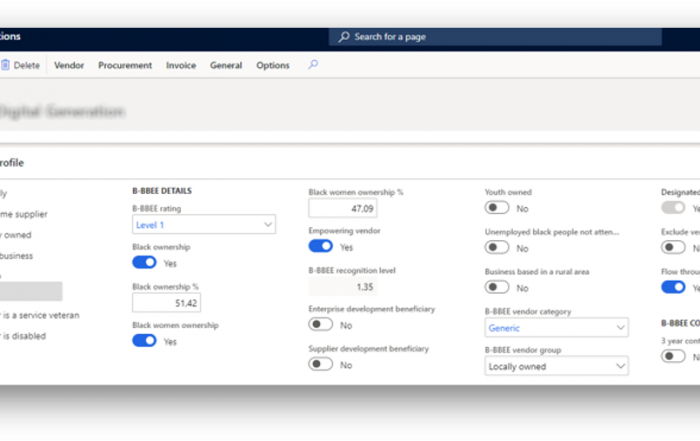Open the Options tab
Viewport: 700px width, 441px height.
273,65
